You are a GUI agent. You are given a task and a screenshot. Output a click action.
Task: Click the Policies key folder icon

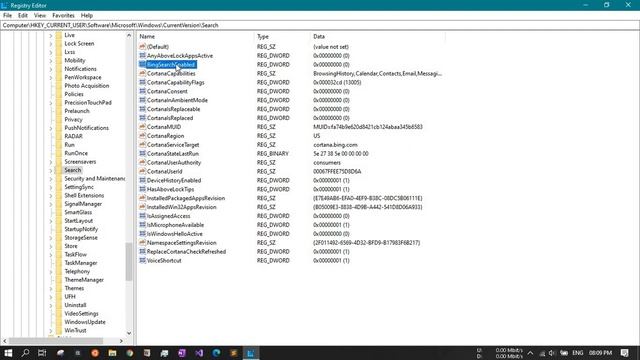click(x=59, y=94)
